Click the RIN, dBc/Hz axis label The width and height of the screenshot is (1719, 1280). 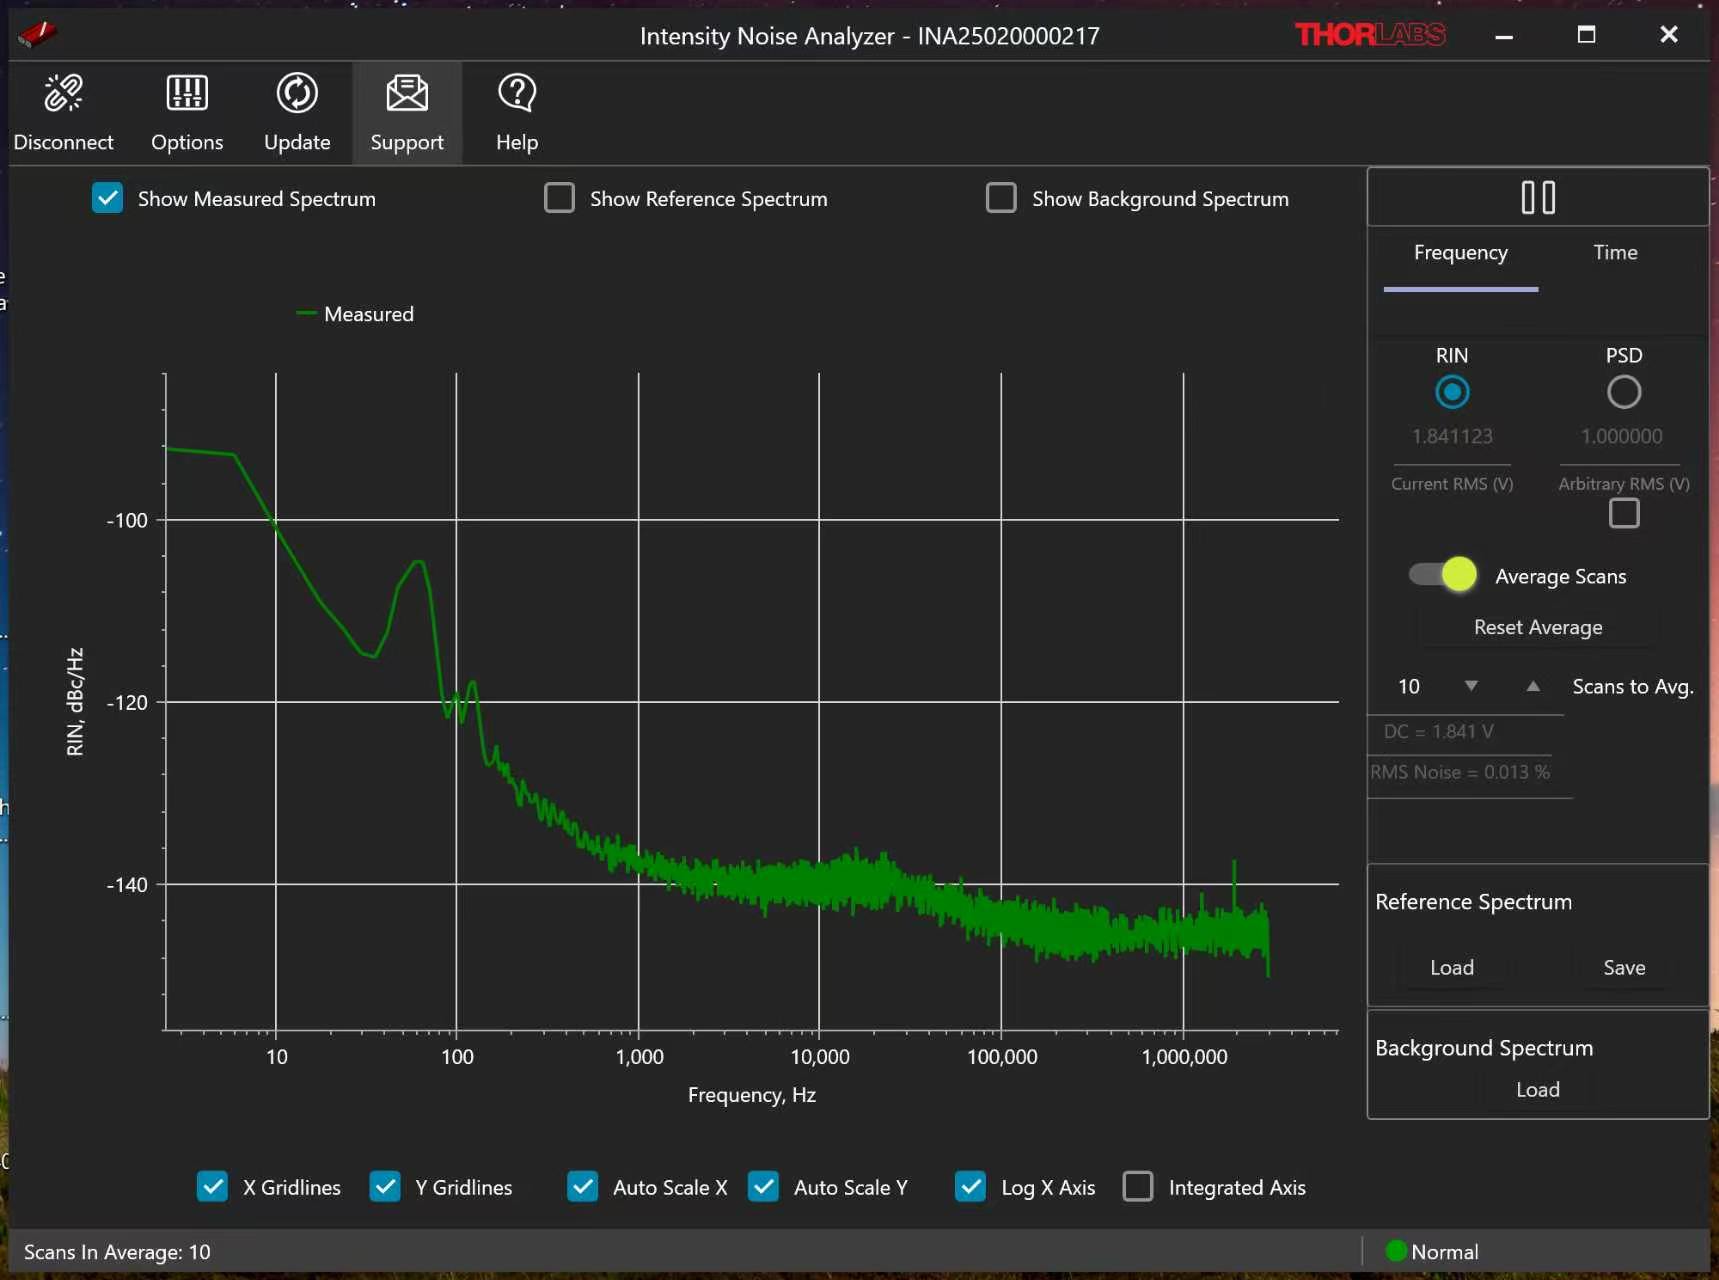[x=75, y=702]
